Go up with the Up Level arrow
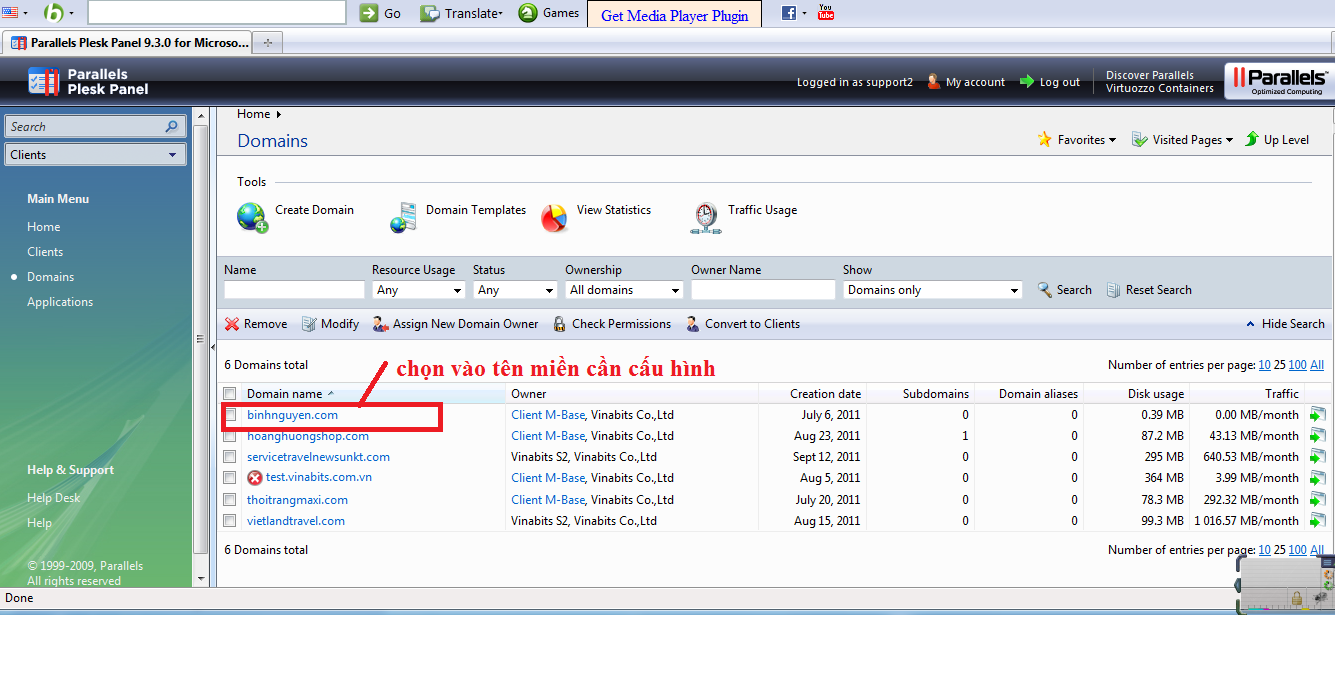 (1252, 140)
